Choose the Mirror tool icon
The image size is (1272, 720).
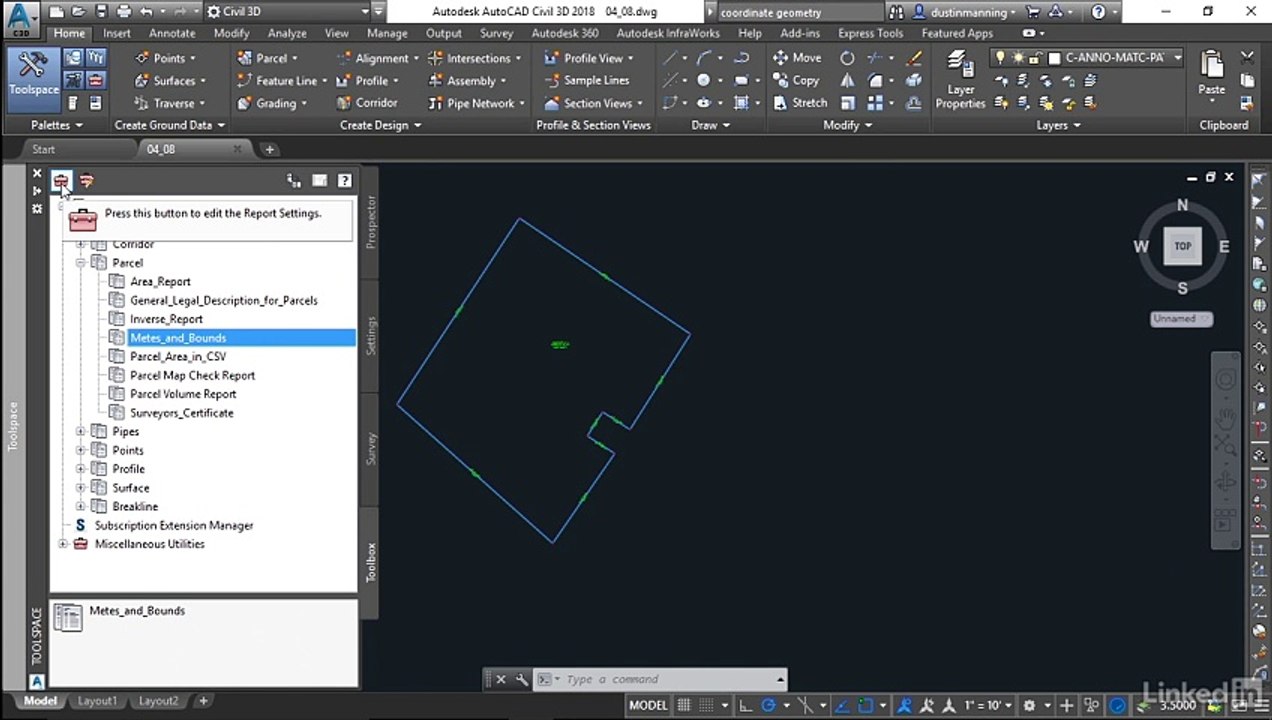pyautogui.click(x=847, y=80)
